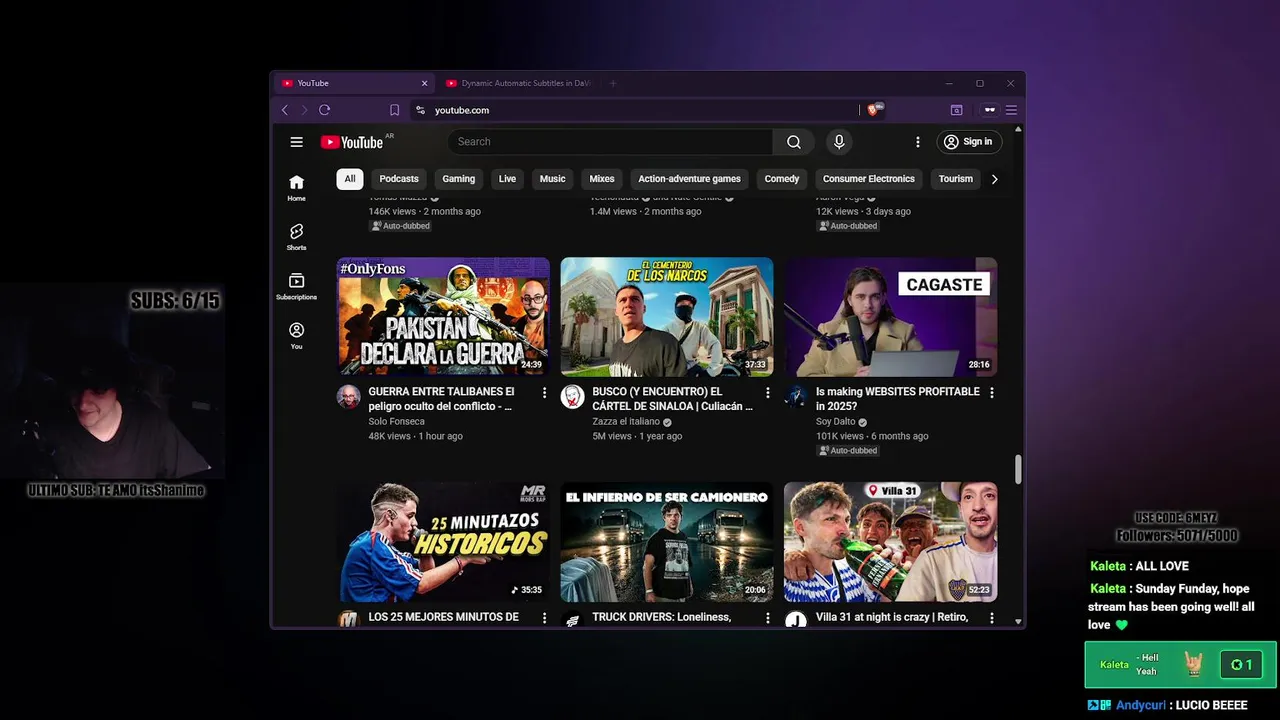Switch to Dynamic Automatic Subtitles tab
This screenshot has width=1280, height=720.
tap(519, 83)
